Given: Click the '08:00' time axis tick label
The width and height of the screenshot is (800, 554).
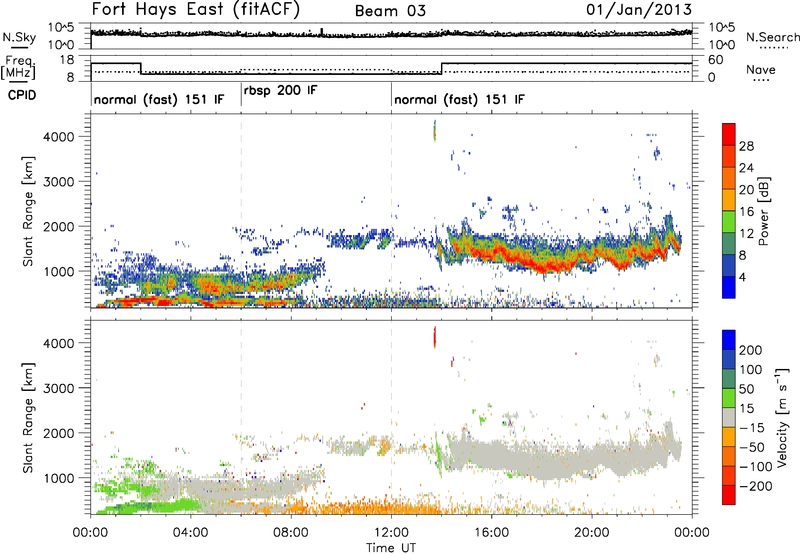Looking at the screenshot, I should tap(291, 533).
